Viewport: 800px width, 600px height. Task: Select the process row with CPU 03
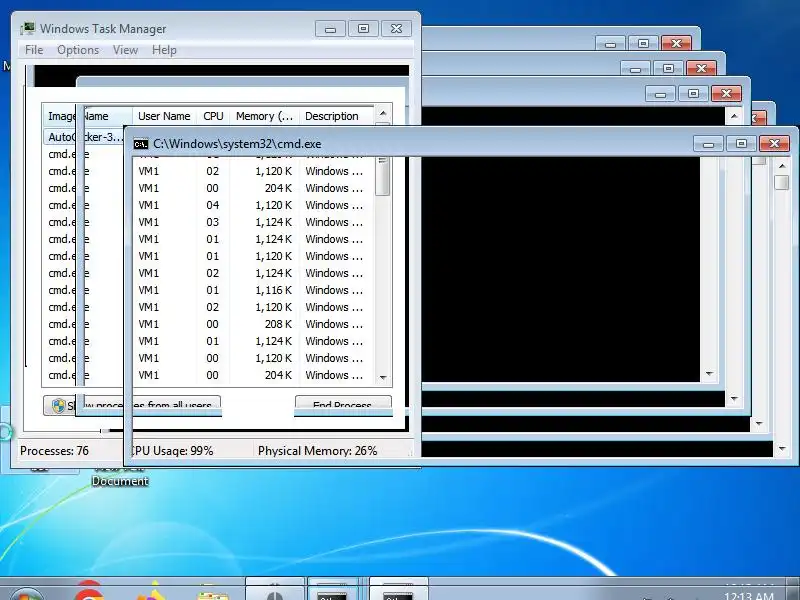tap(208, 222)
